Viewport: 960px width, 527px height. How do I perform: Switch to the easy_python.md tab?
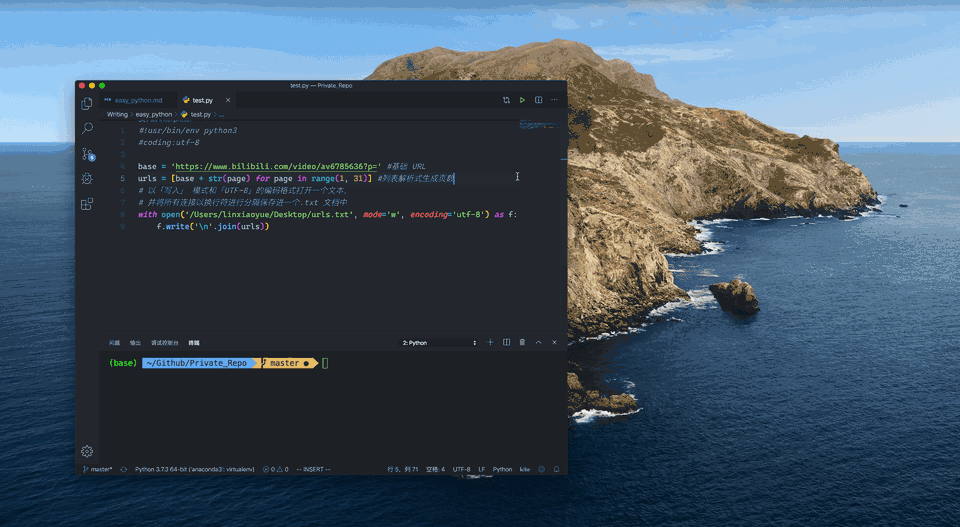[x=138, y=100]
